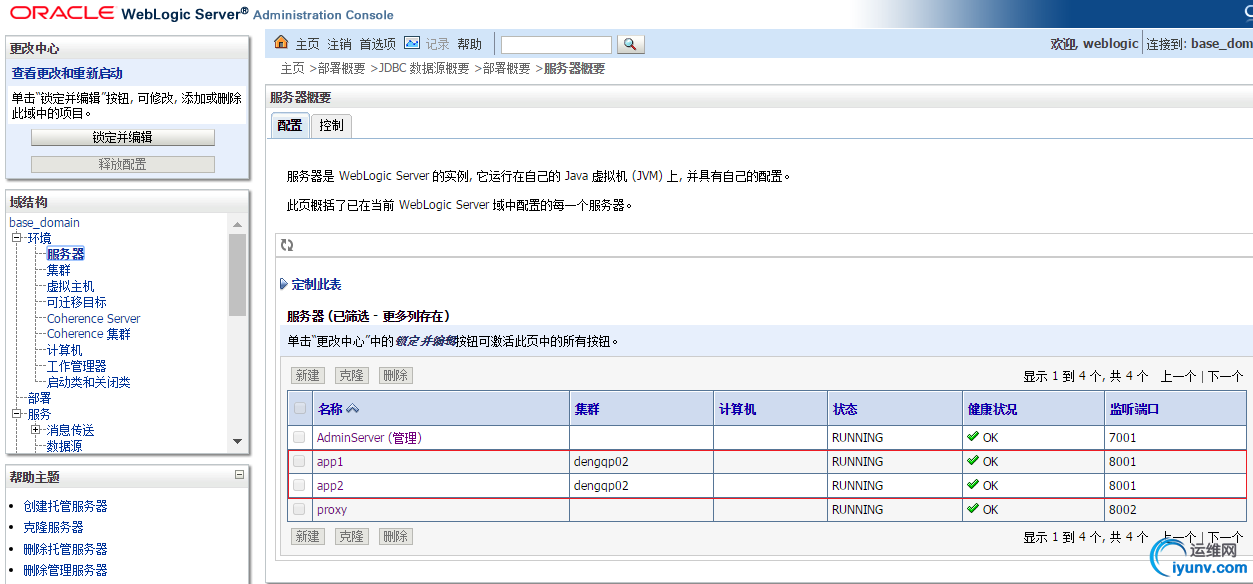This screenshot has width=1253, height=584.
Task: Select 工作管理器 in the domain tree
Action: 77,366
